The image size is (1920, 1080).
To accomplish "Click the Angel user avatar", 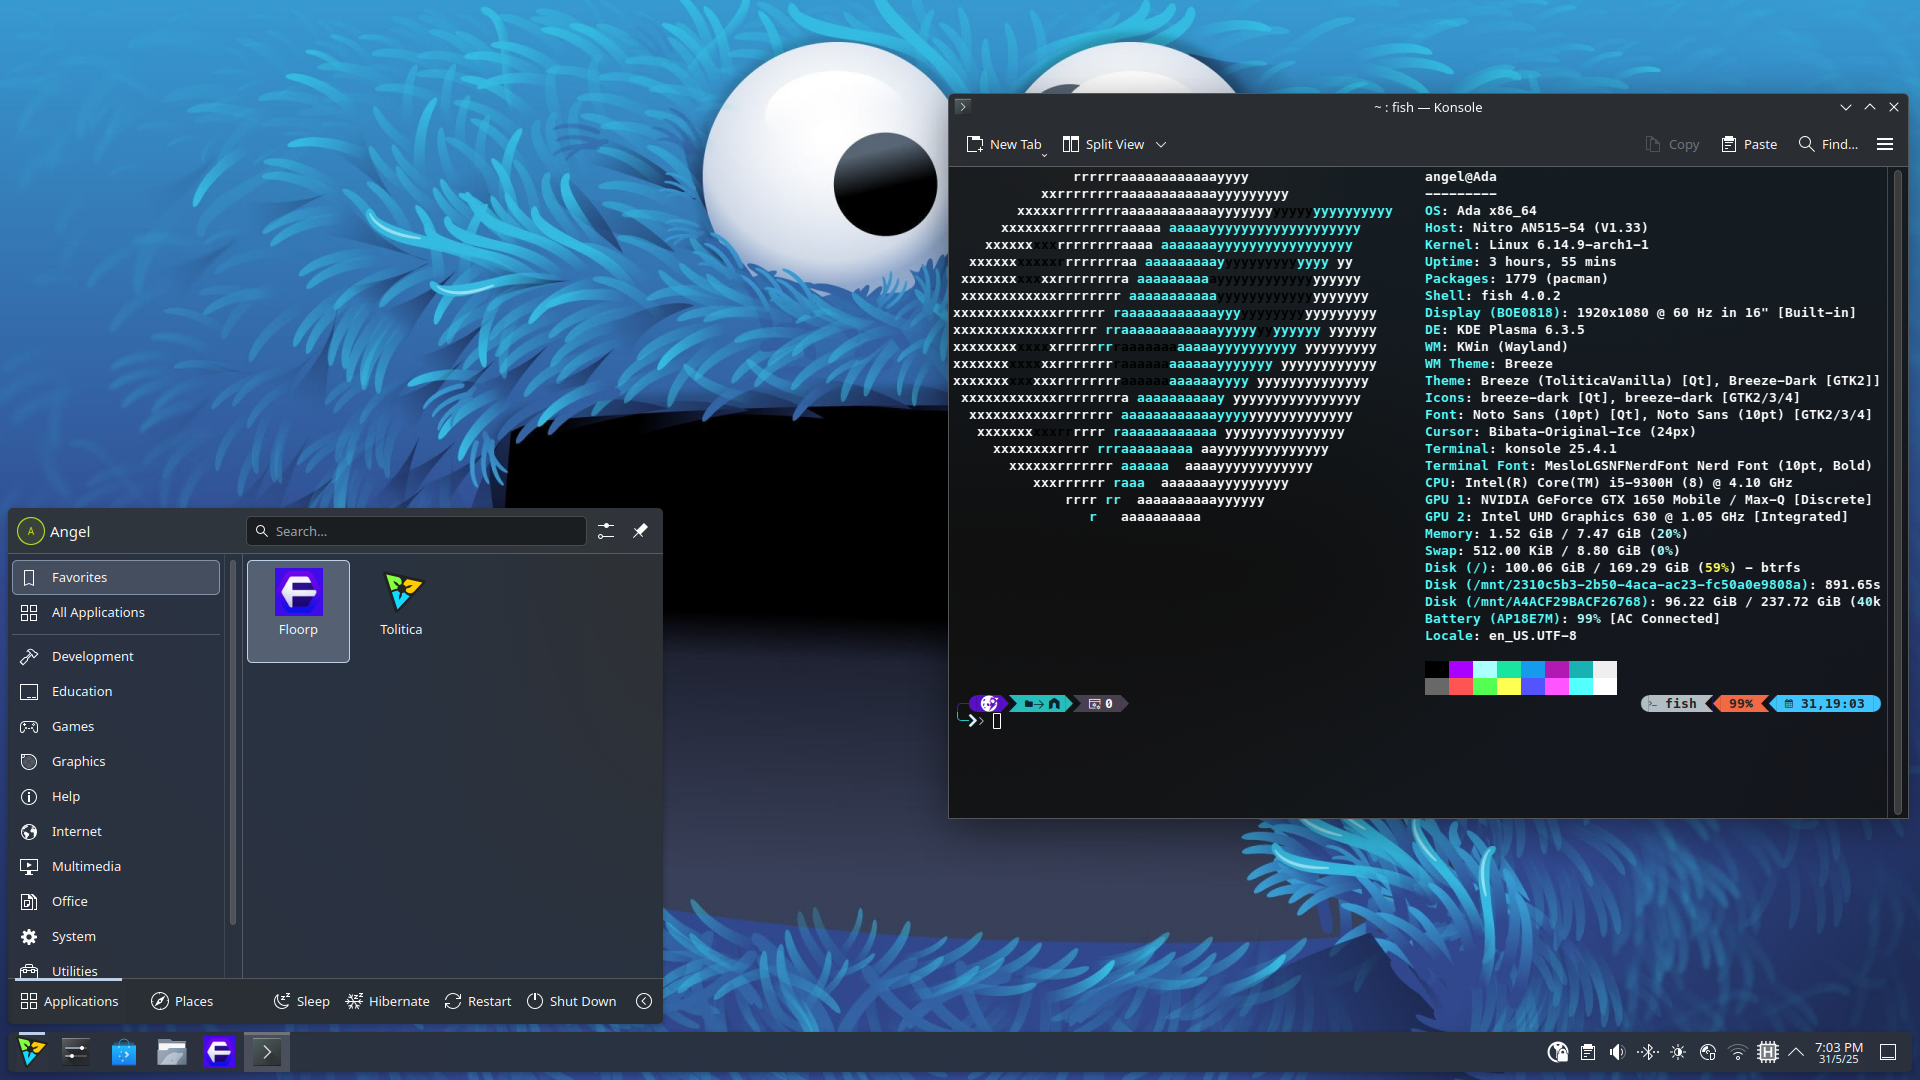I will click(31, 531).
